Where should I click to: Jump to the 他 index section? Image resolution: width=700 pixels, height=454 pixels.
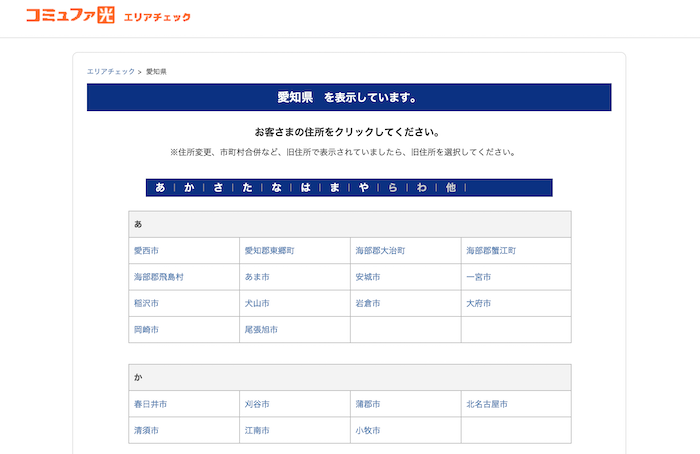click(x=451, y=187)
